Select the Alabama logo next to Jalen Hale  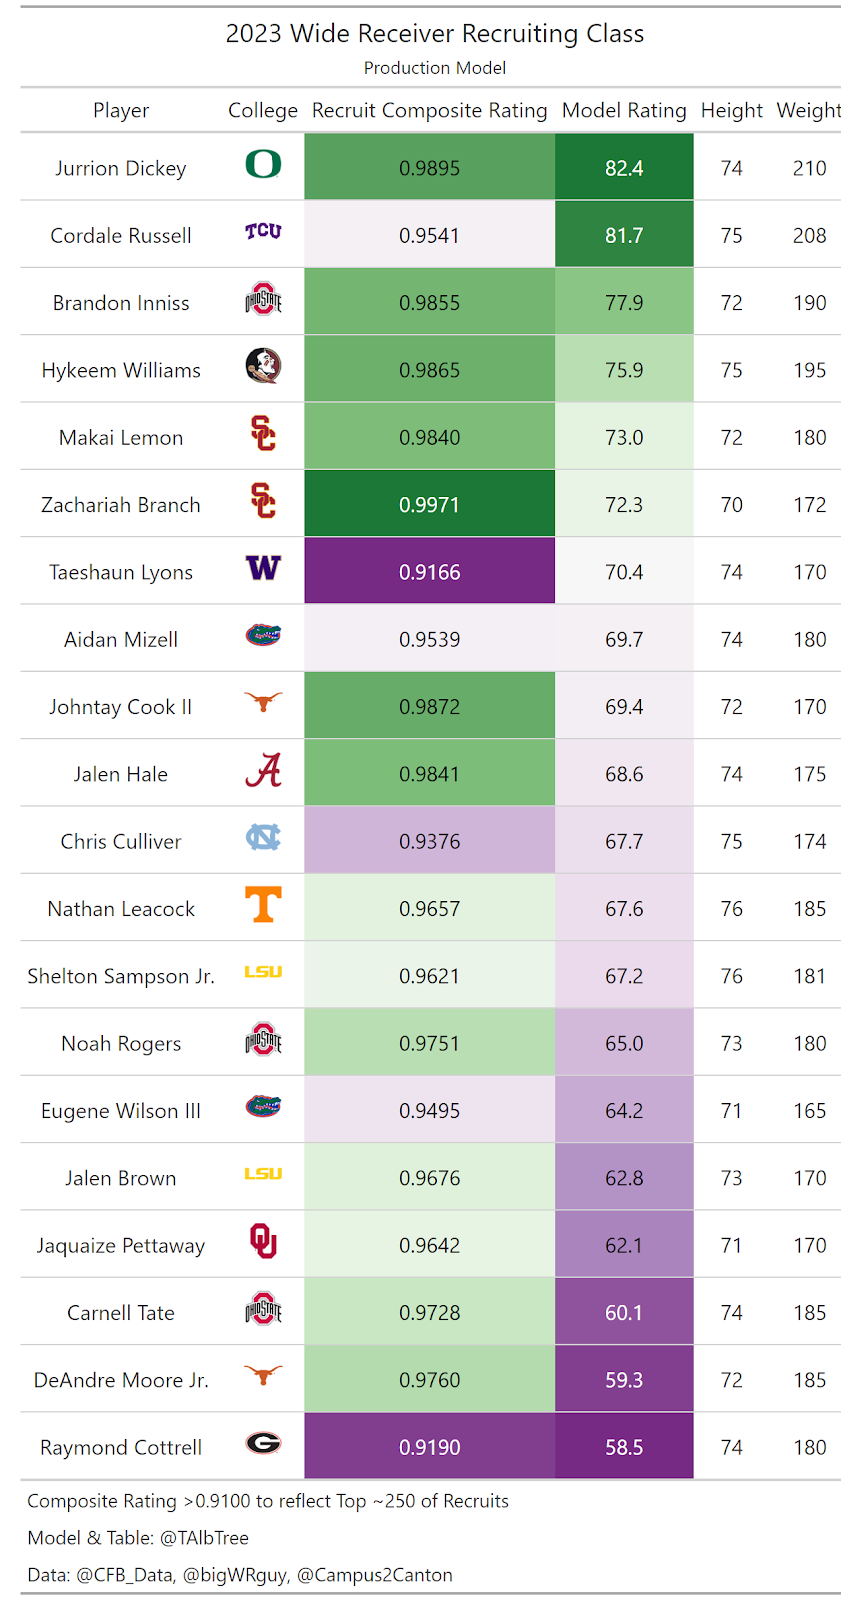tap(263, 771)
